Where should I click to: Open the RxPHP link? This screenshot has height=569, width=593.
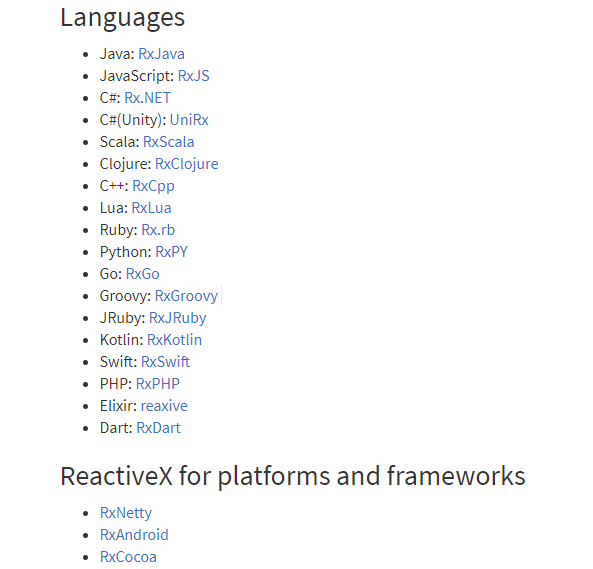click(x=158, y=384)
